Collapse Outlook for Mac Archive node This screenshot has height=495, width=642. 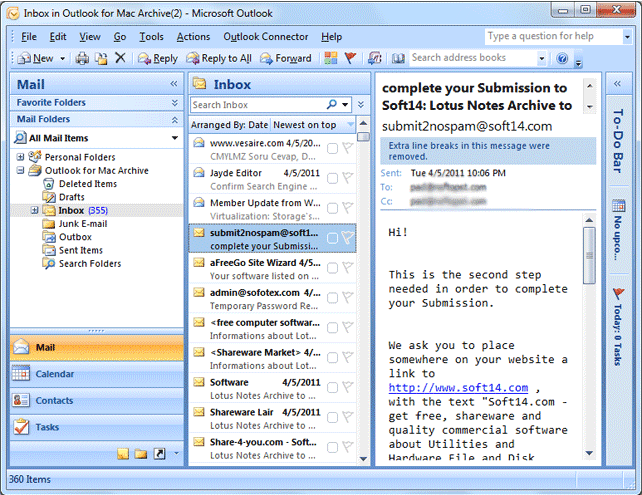(20, 170)
